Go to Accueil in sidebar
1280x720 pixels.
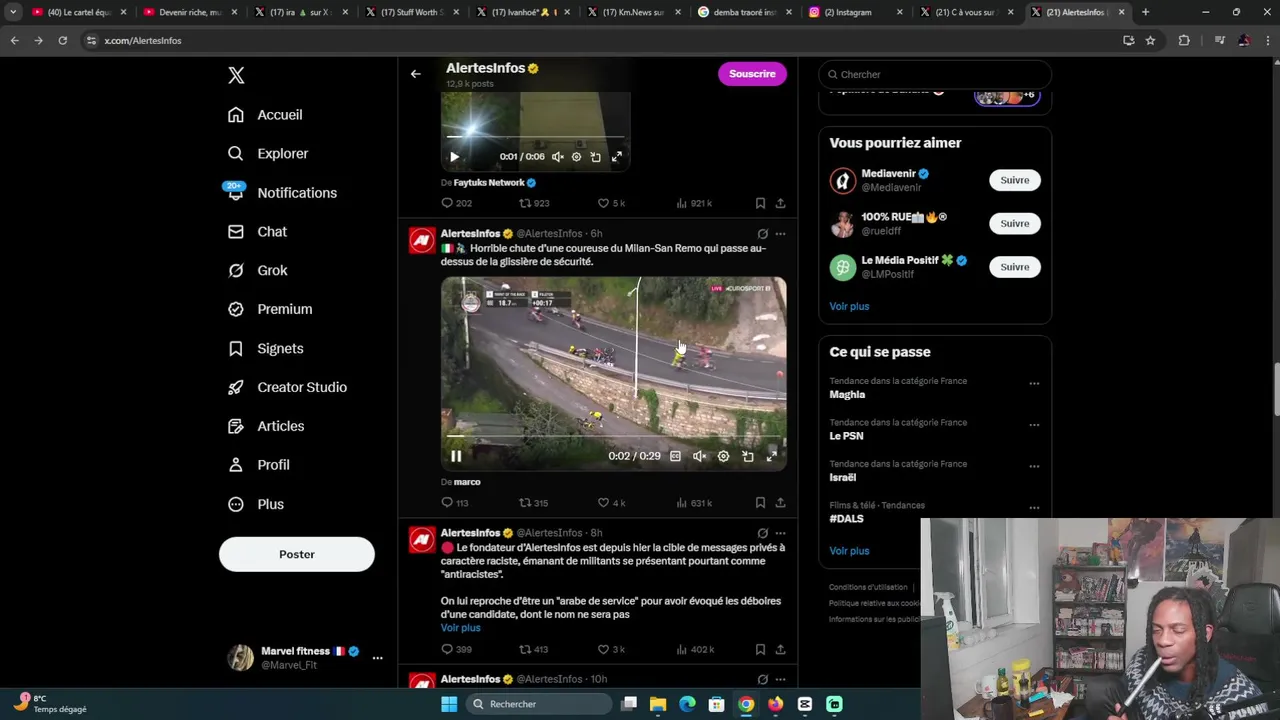[x=265, y=115]
